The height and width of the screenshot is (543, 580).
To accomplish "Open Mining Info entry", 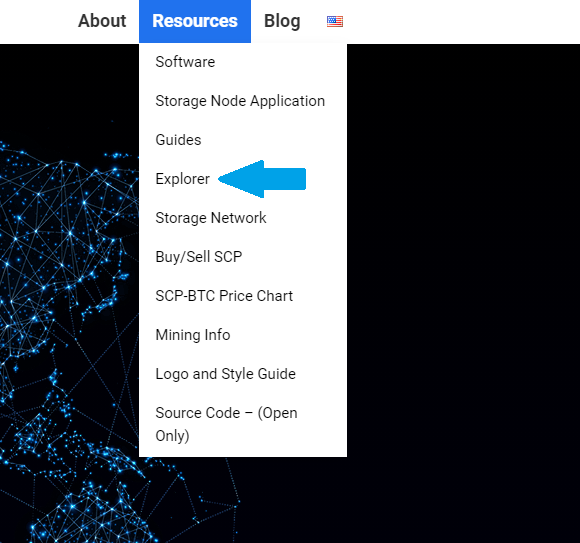I will click(193, 335).
